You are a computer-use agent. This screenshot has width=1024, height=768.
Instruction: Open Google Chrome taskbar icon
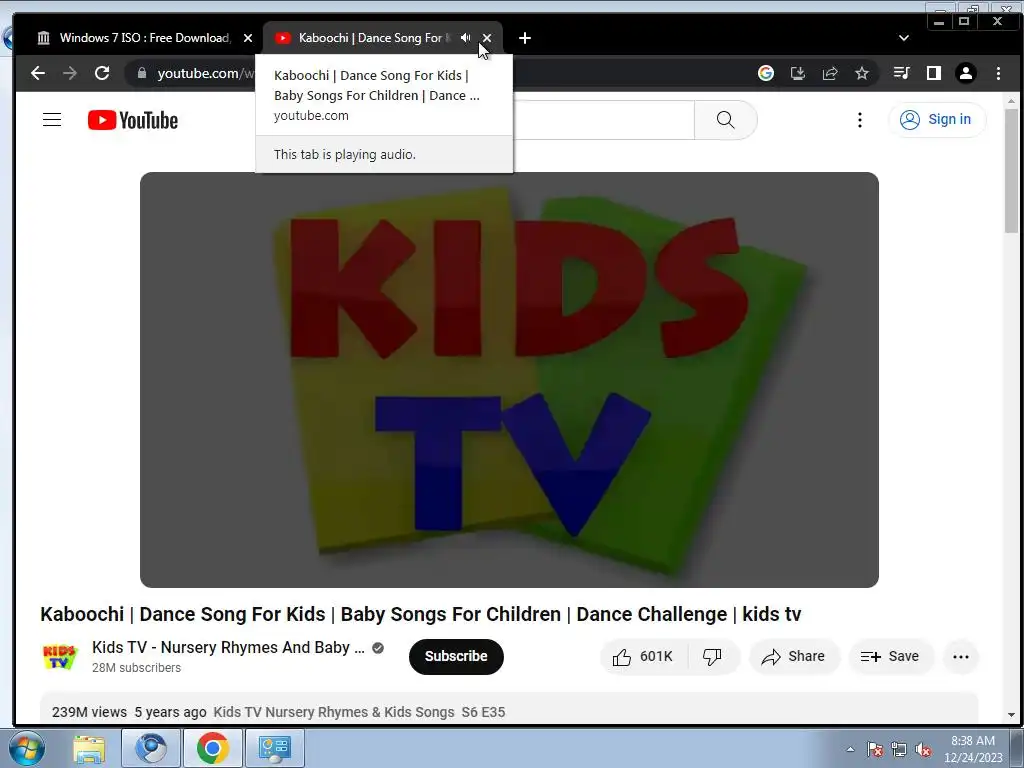212,748
